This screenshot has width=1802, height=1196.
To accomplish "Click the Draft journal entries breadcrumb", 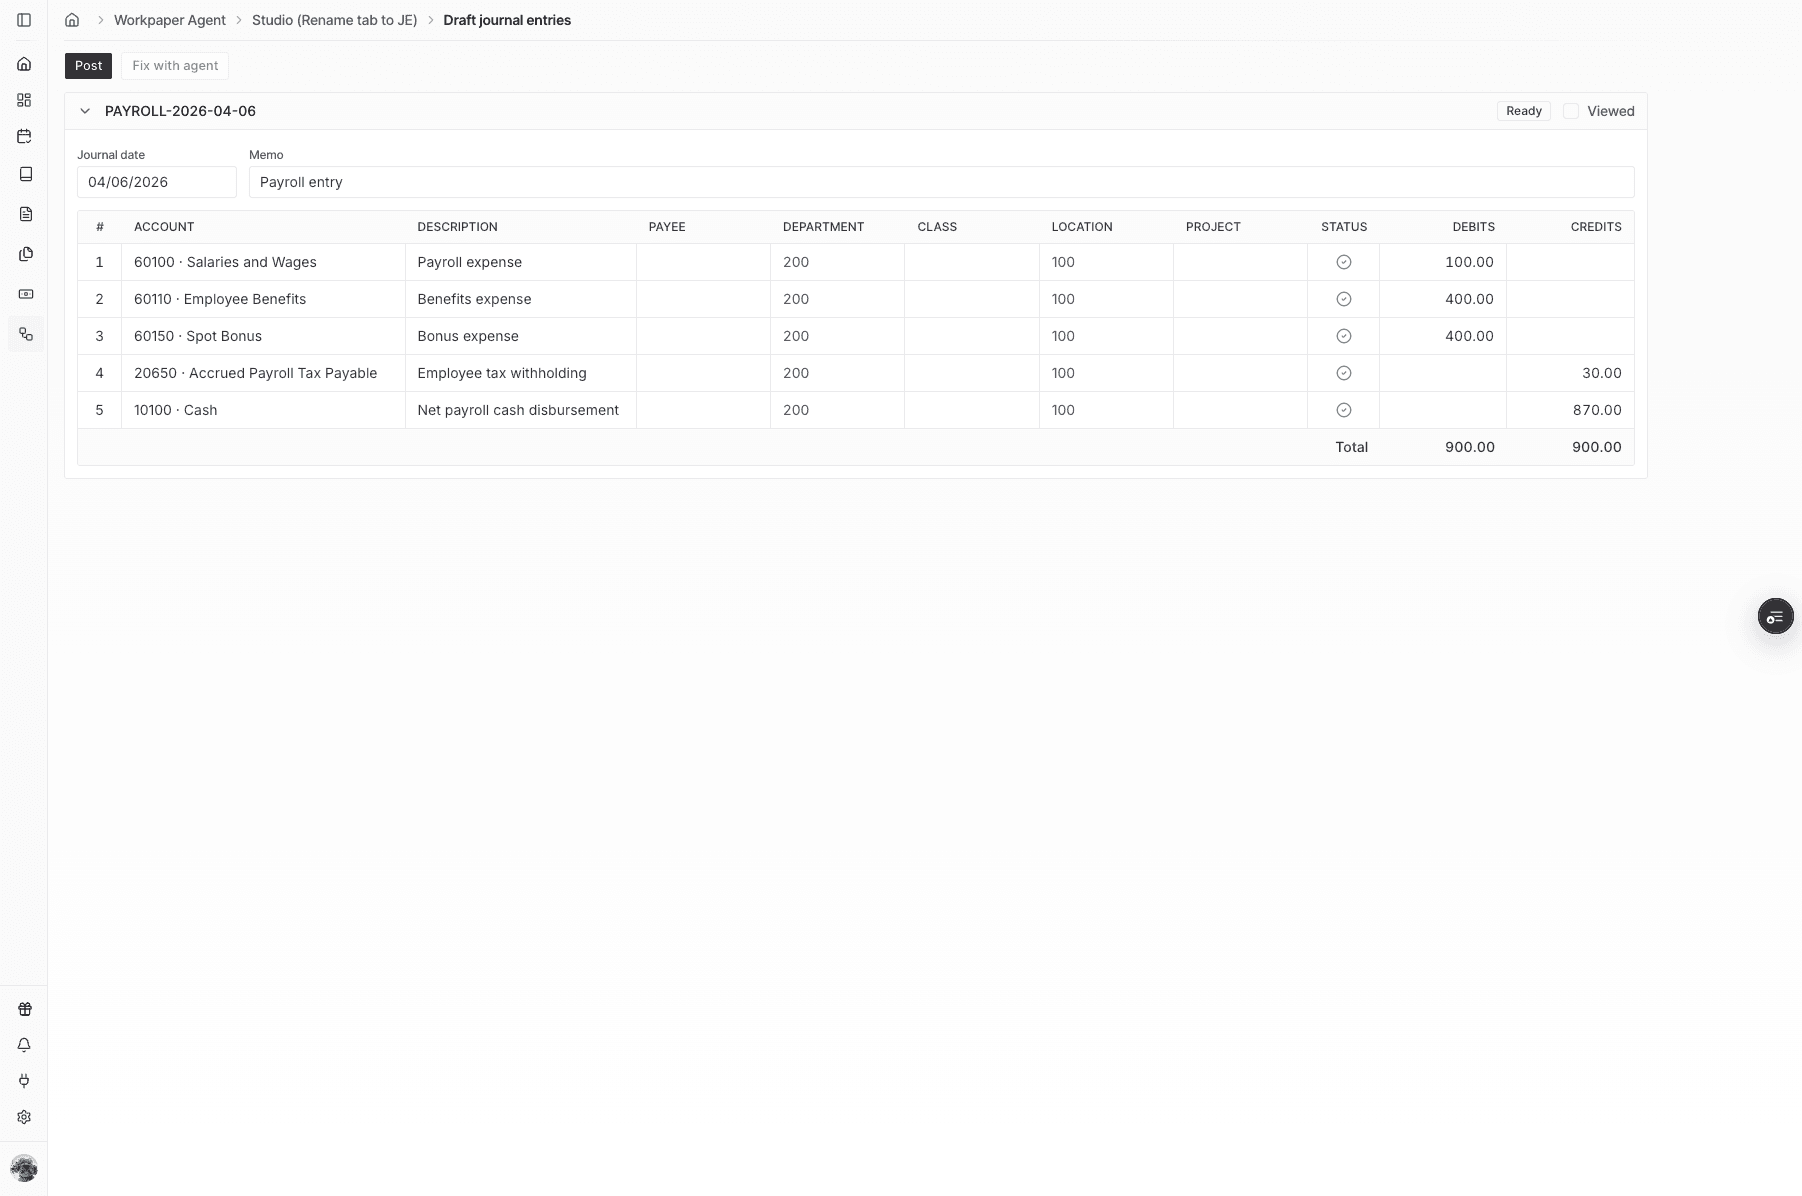I will [507, 20].
